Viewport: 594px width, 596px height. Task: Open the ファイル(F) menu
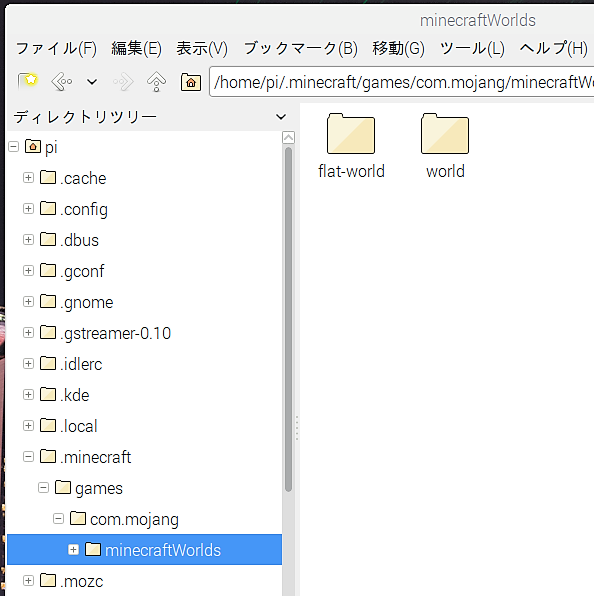click(56, 49)
